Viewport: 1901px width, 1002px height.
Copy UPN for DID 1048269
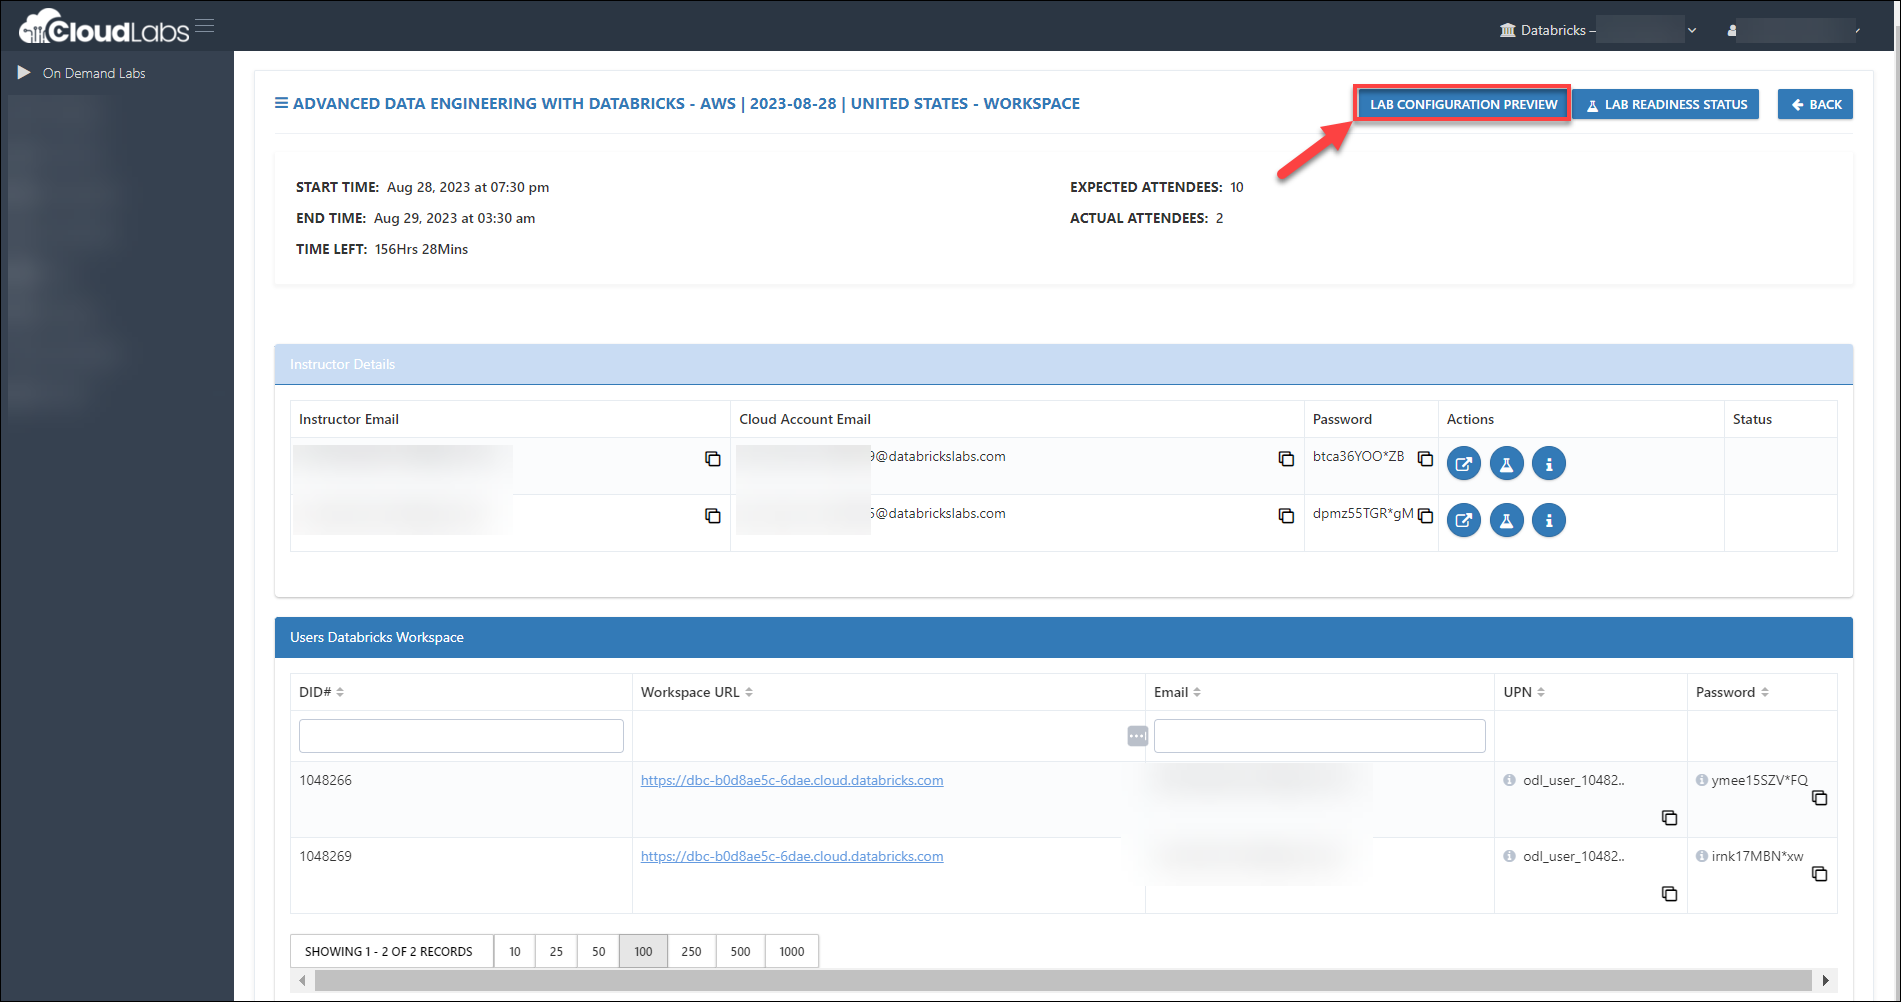tap(1669, 894)
